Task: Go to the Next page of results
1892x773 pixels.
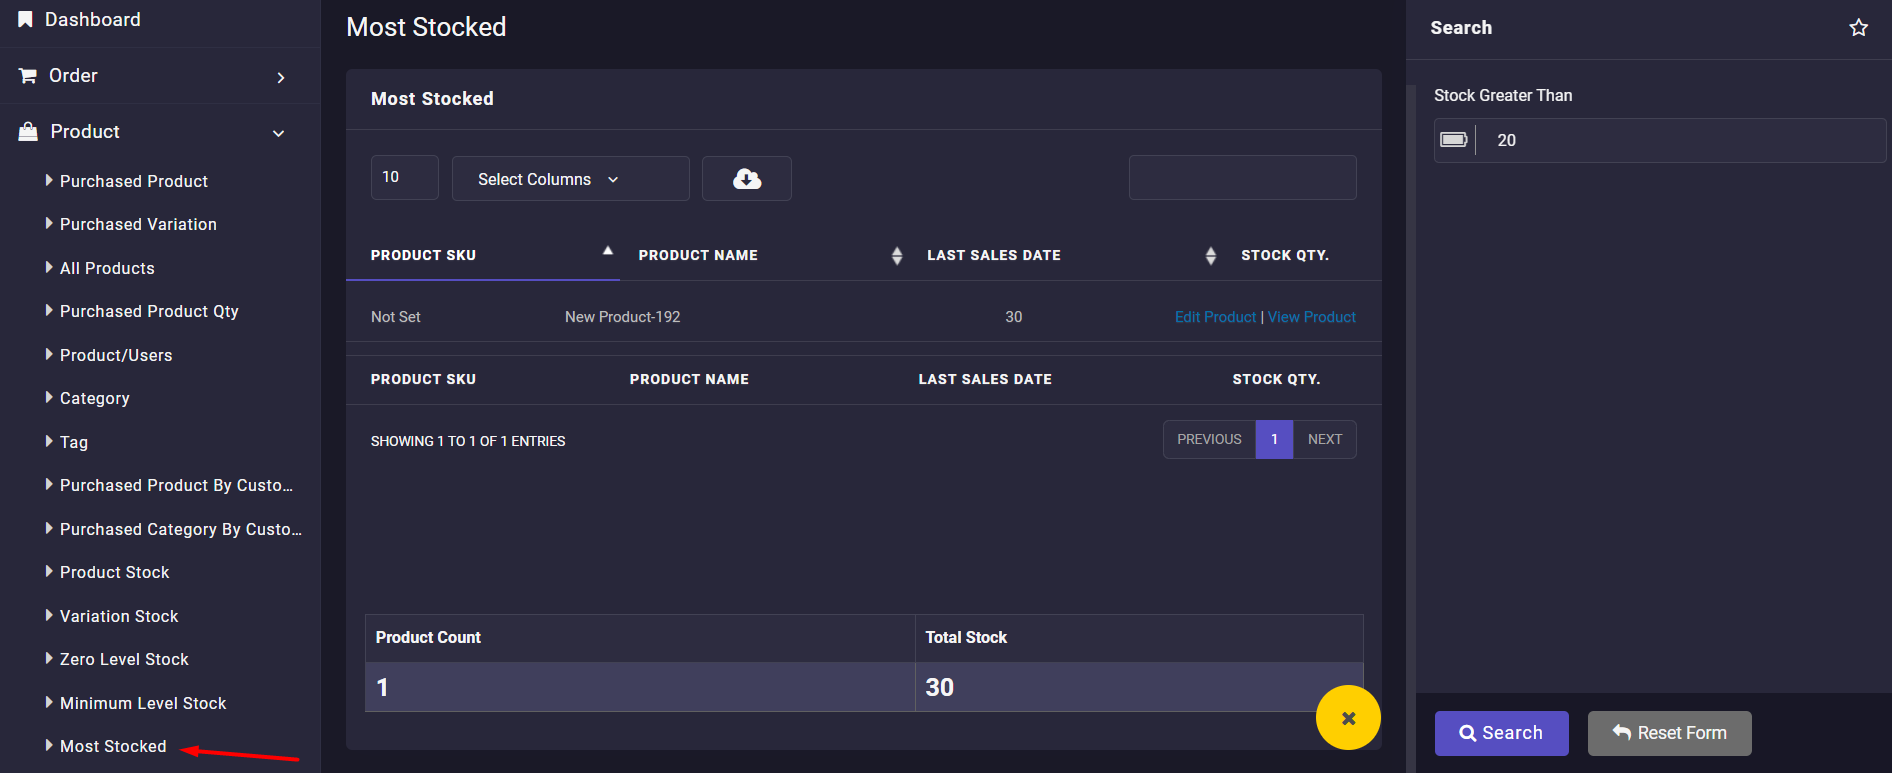Action: [x=1324, y=440]
